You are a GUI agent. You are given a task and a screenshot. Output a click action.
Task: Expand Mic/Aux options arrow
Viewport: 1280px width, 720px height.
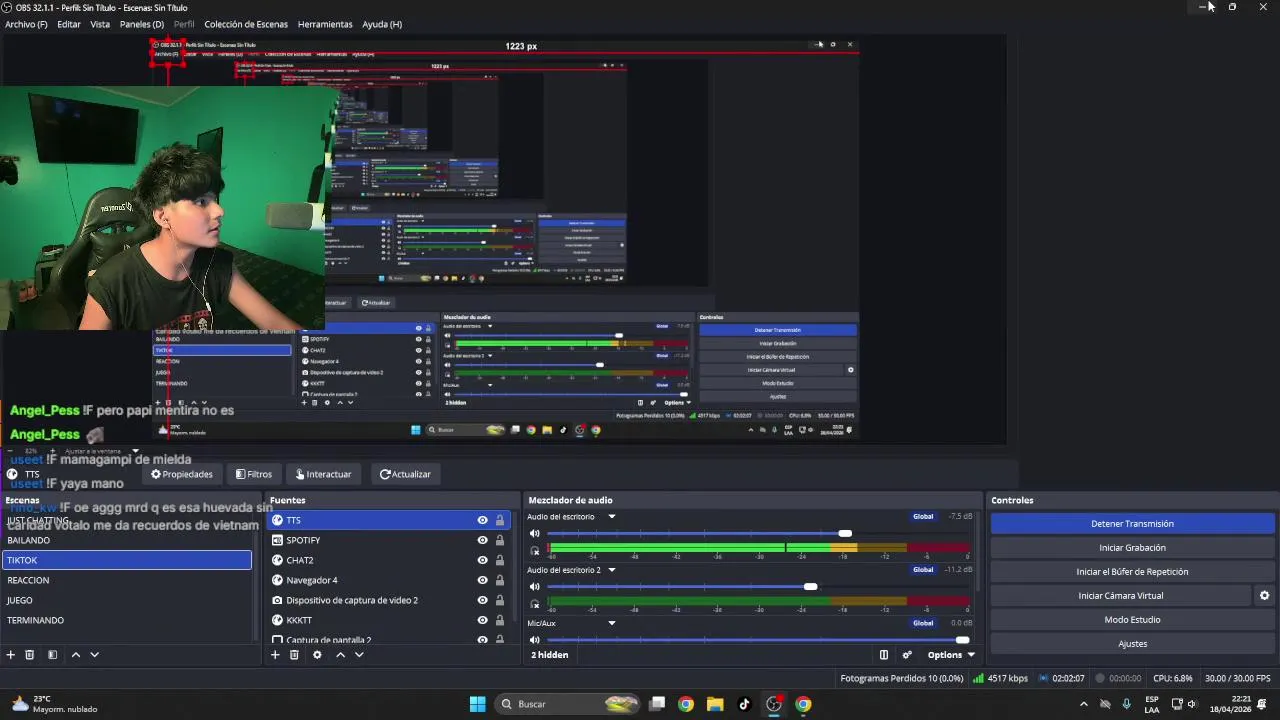611,623
